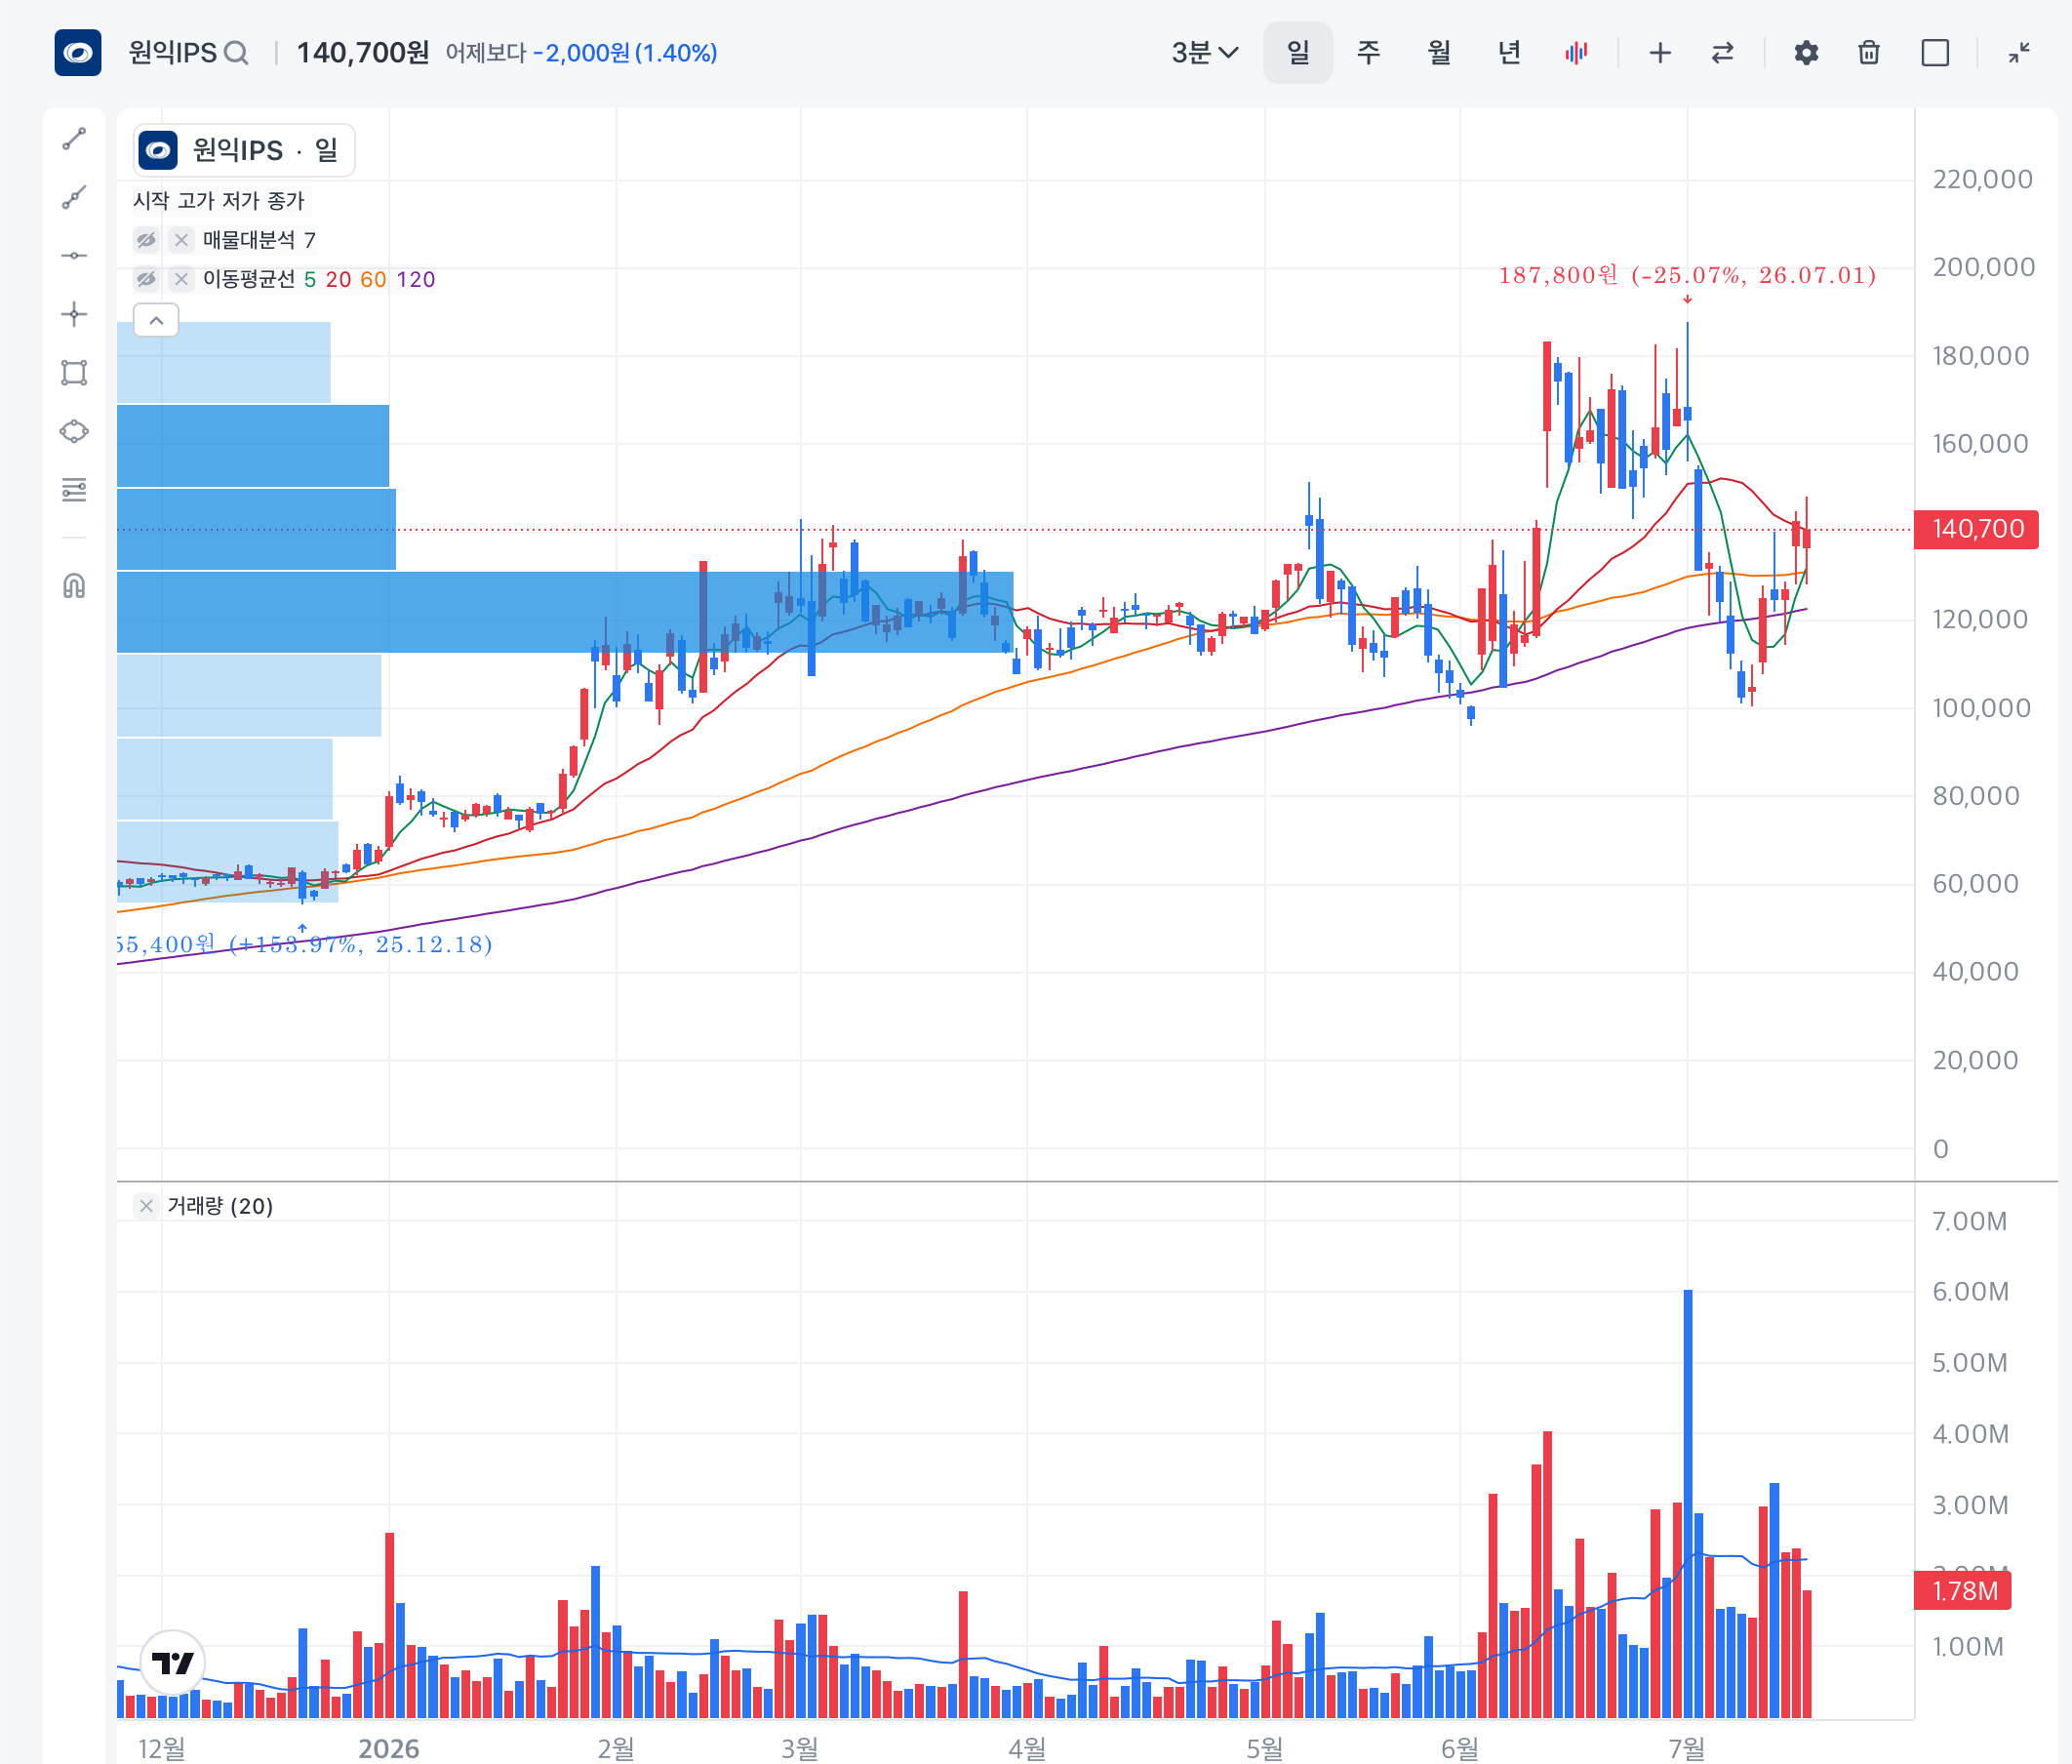Image resolution: width=2072 pixels, height=1764 pixels.
Task: Hide the 매물대분석 indicator
Action: coord(146,240)
